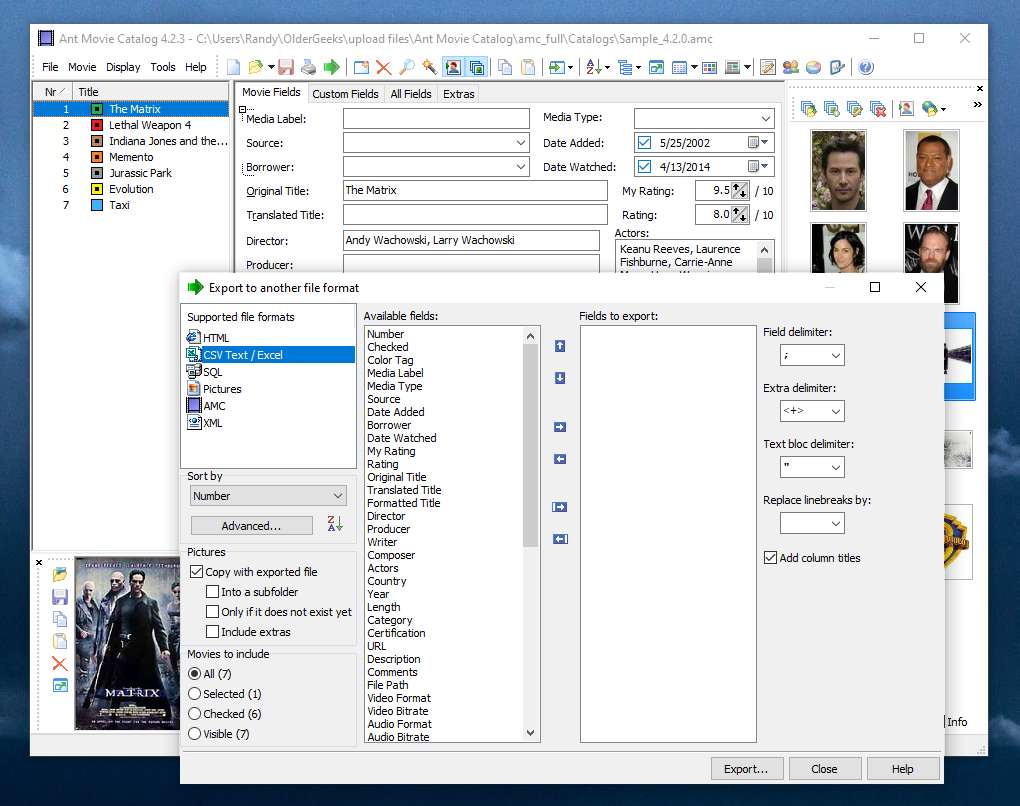Click the blue move-down arrow beside Available fields
1020x806 pixels.
(560, 378)
